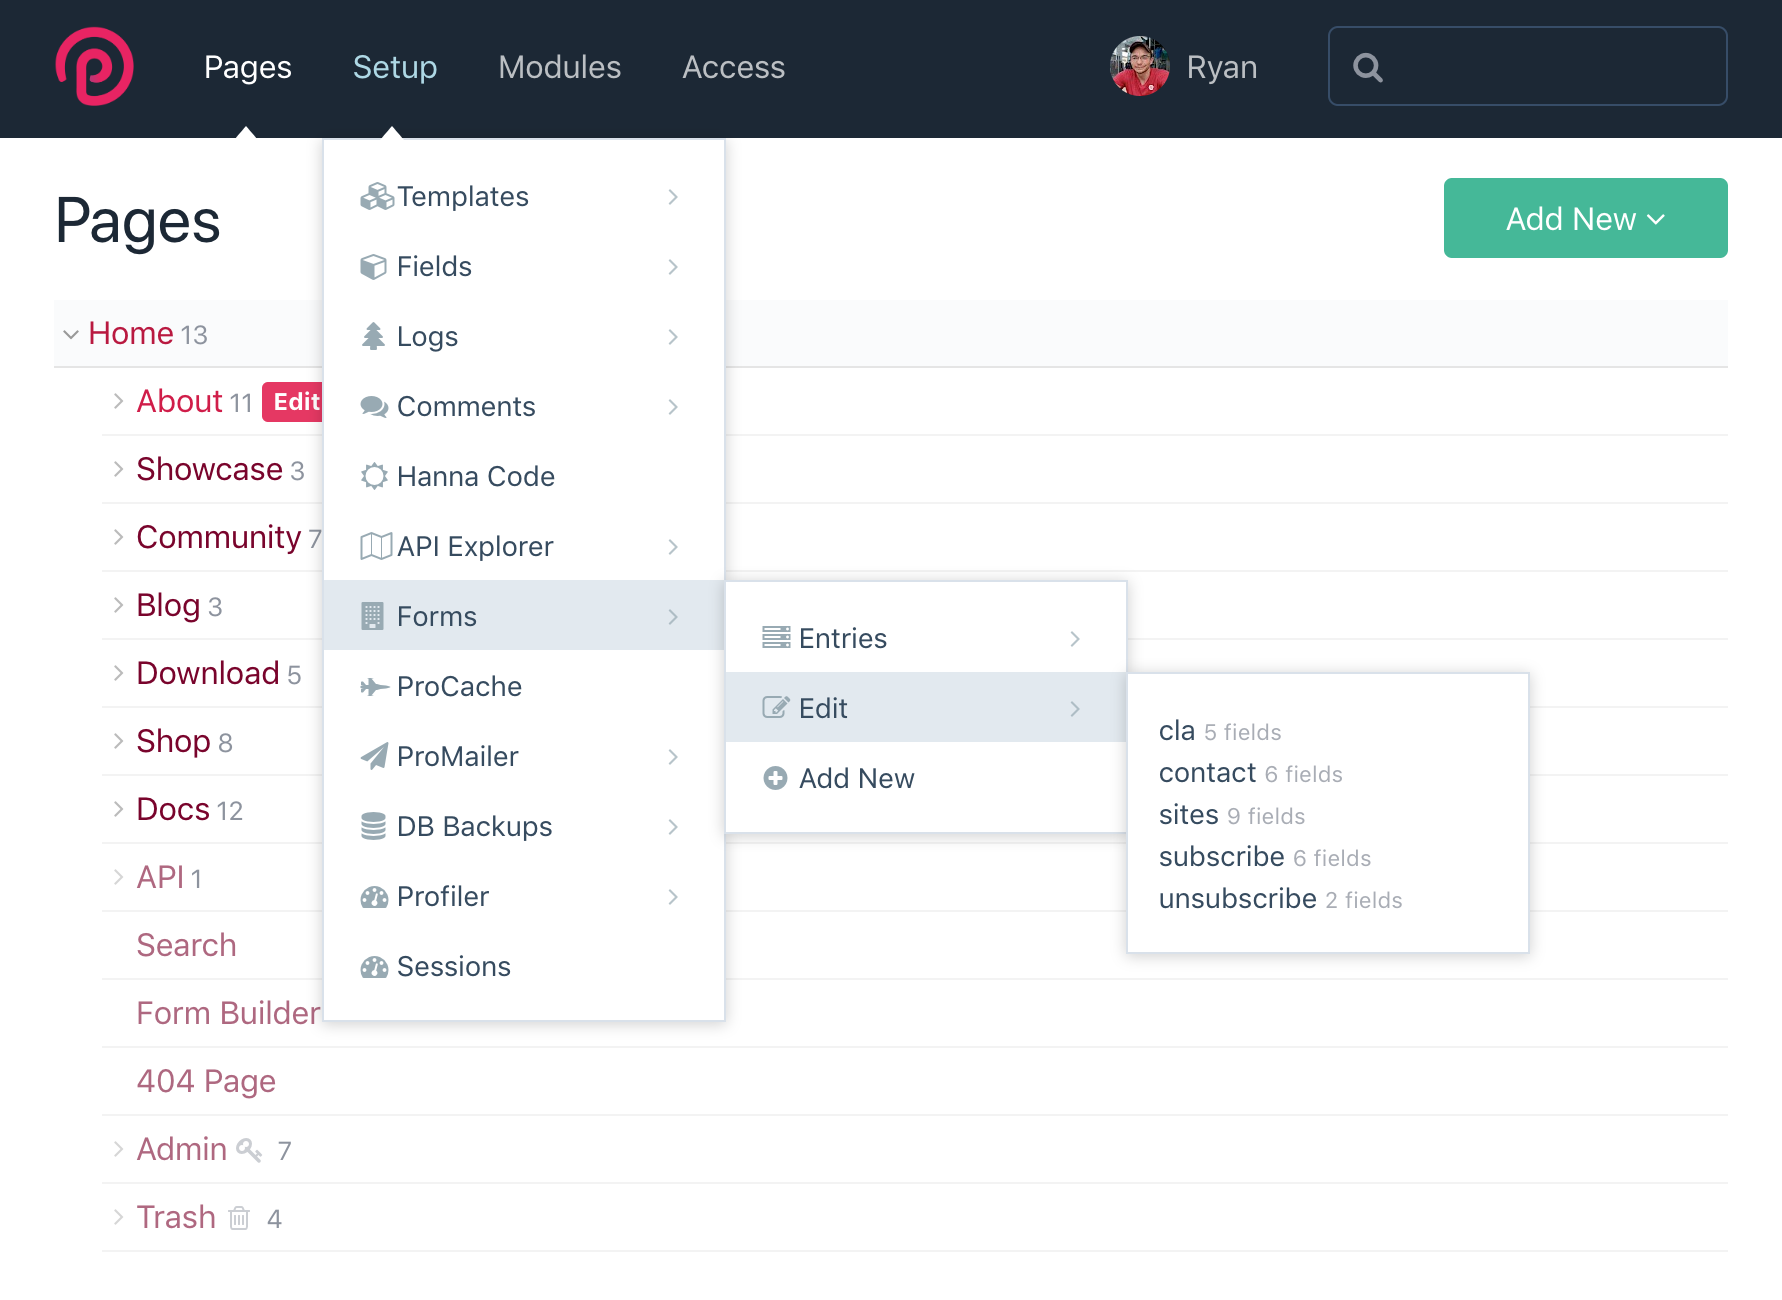Open the Setup menu

pyautogui.click(x=395, y=67)
